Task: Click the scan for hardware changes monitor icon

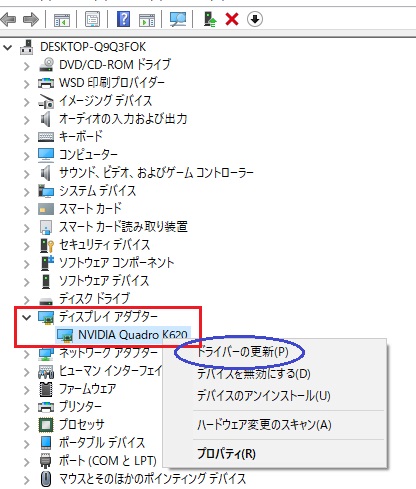Action: (178, 19)
